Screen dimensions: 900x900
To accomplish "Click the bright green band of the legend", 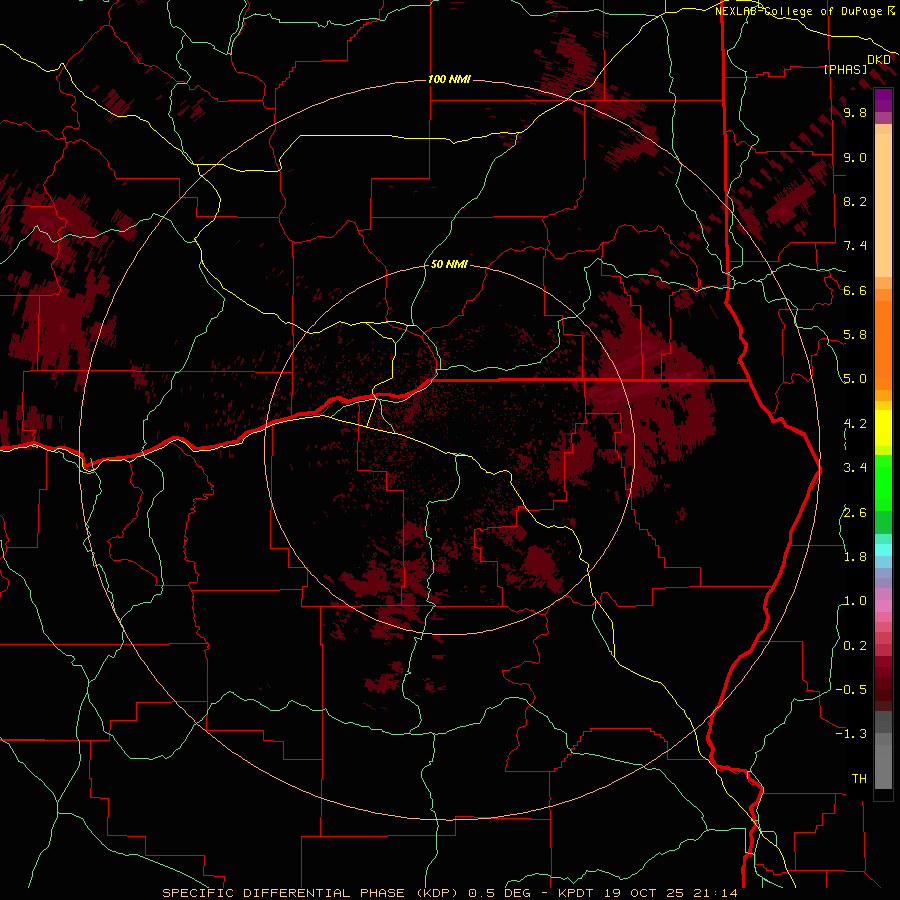I will pos(883,482).
